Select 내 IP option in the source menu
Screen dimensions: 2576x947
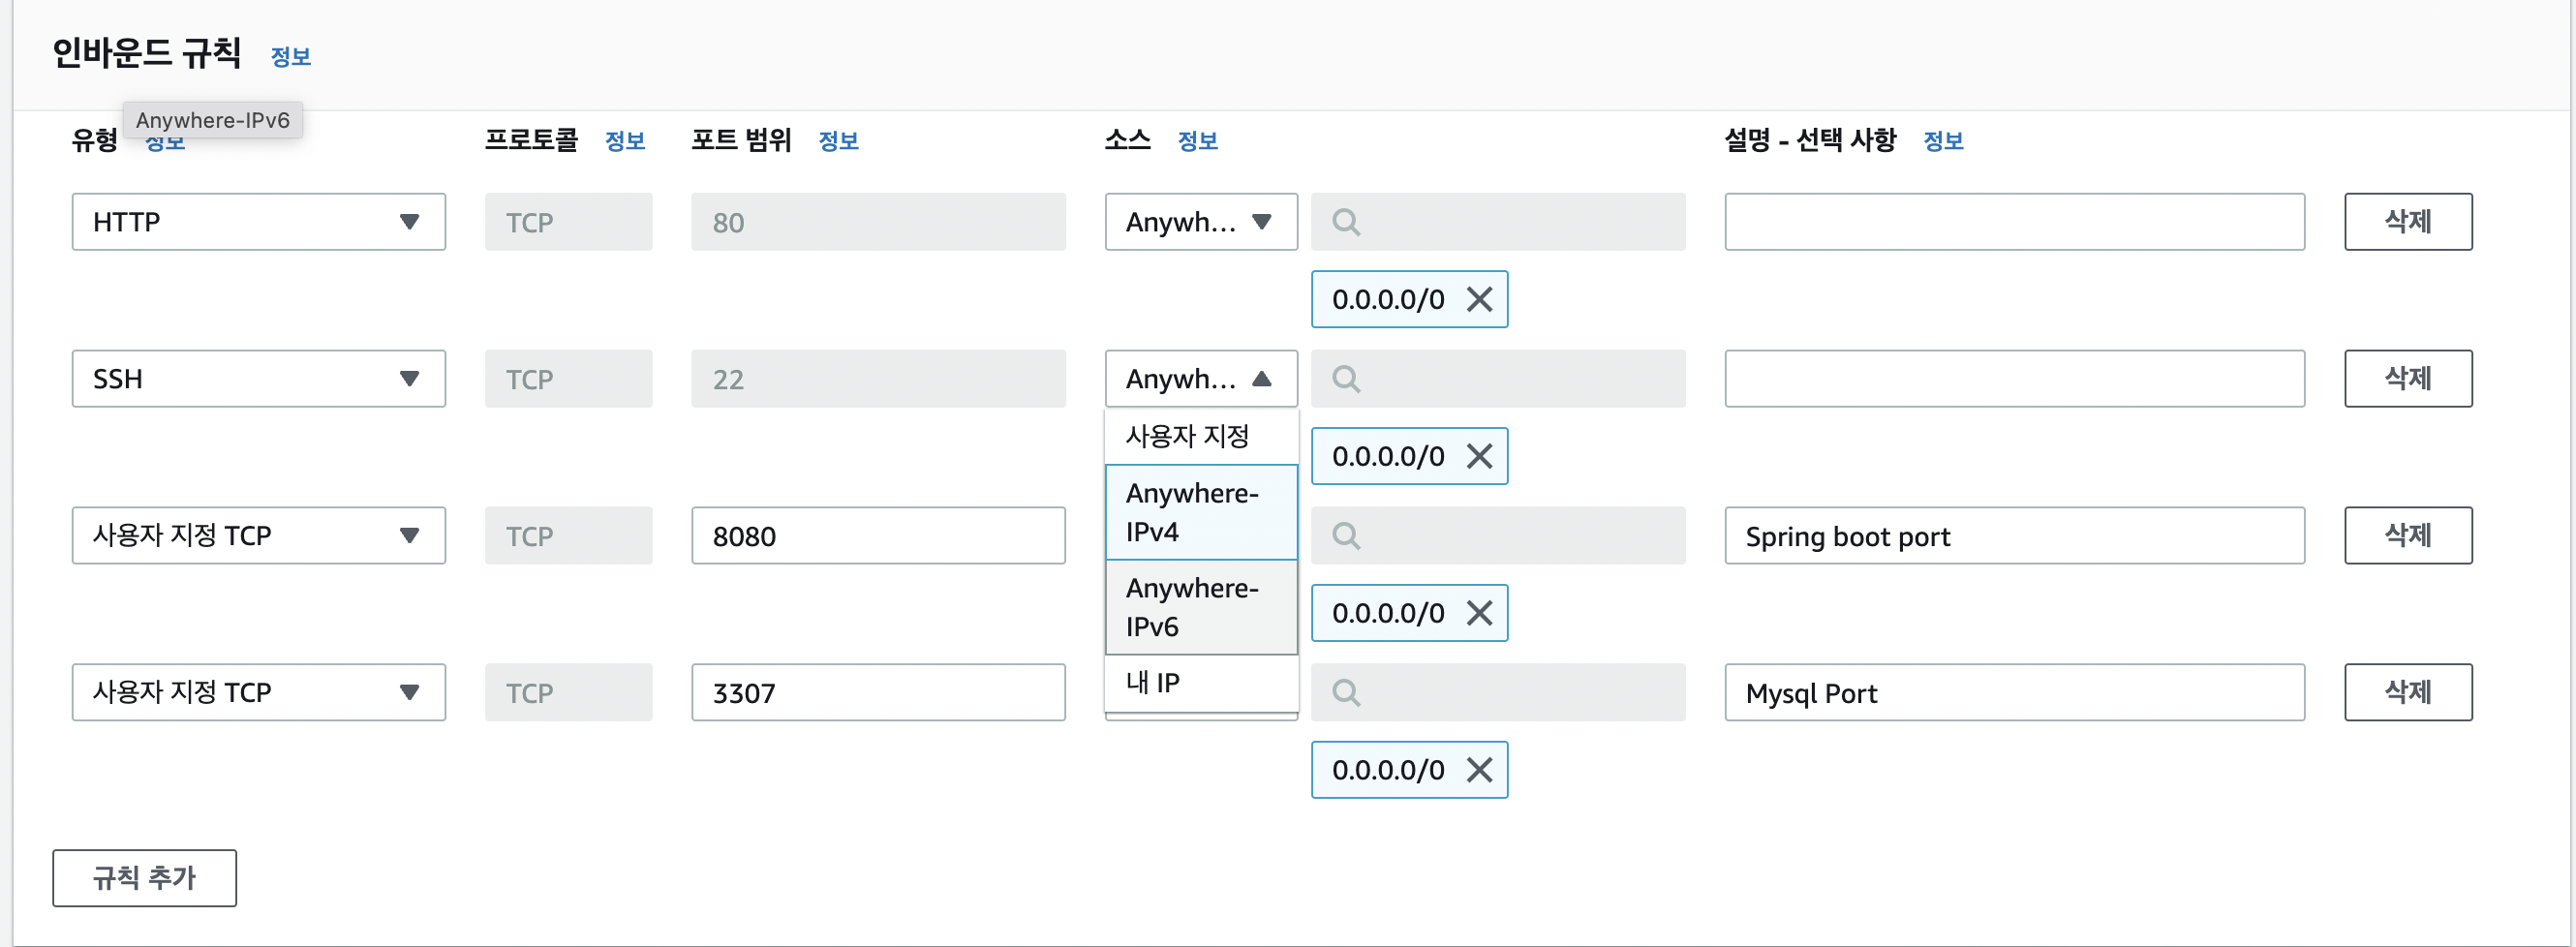1200,683
